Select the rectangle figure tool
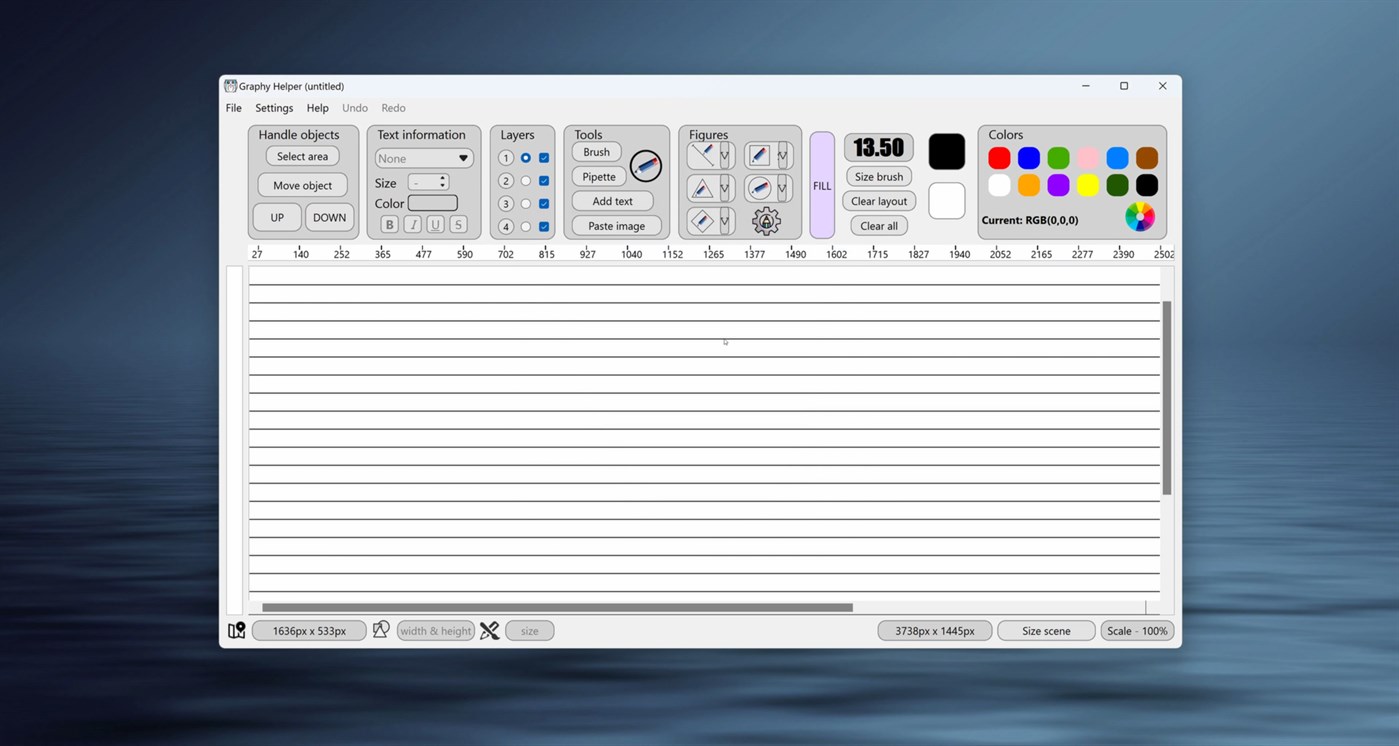This screenshot has height=746, width=1399. coord(758,155)
